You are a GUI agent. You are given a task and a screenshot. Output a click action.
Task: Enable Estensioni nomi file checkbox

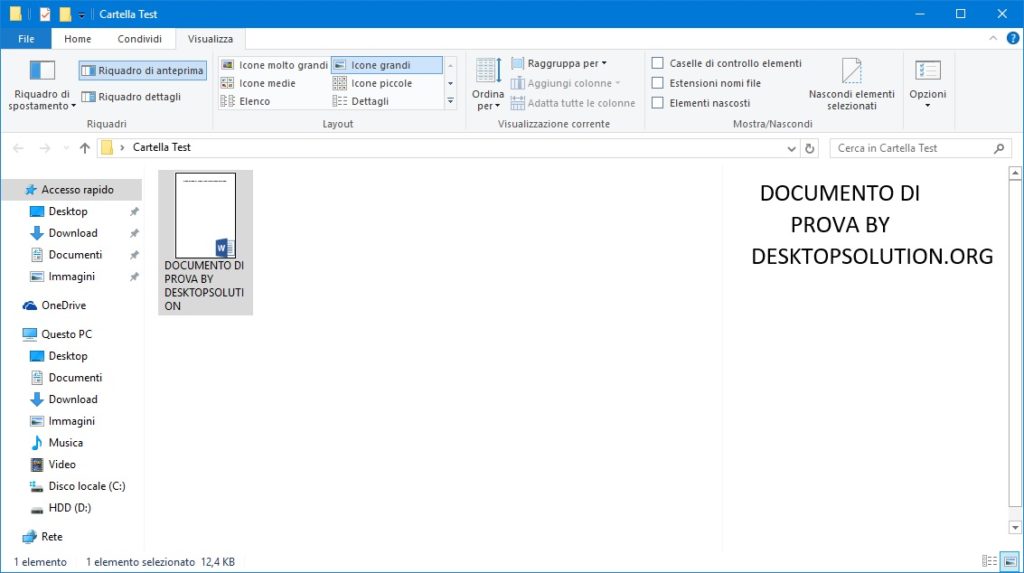(x=658, y=83)
